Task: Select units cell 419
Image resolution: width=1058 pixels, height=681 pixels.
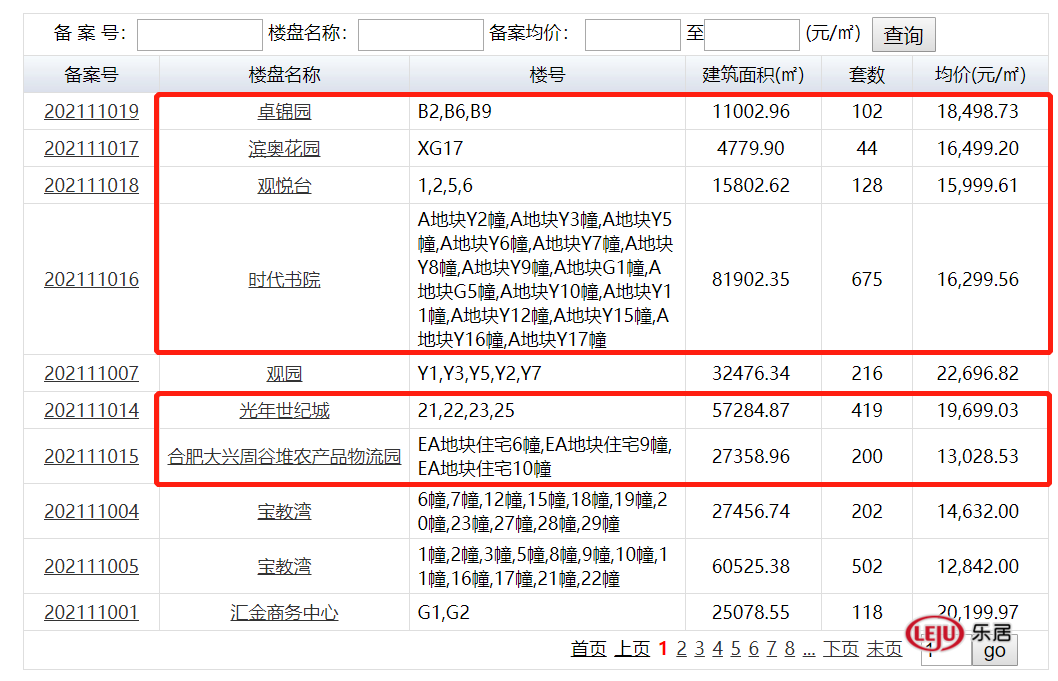Action: coord(867,410)
